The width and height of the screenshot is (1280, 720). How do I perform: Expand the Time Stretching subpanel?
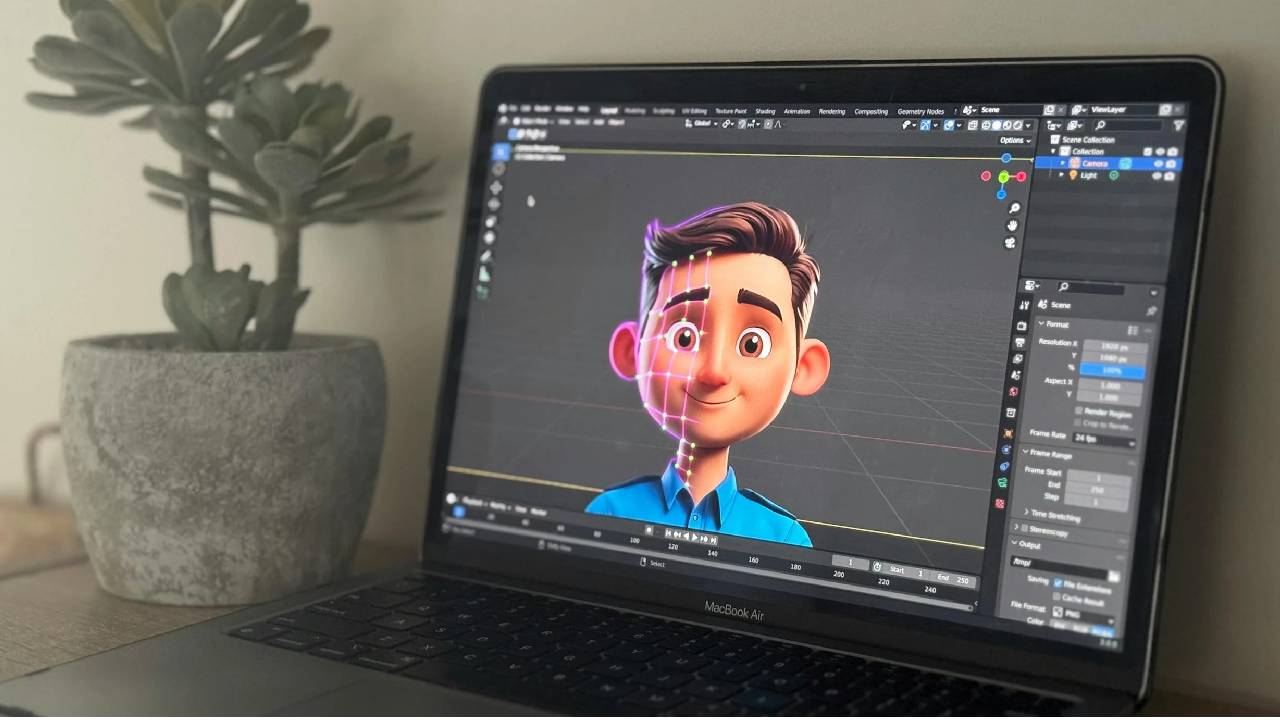tap(1026, 511)
